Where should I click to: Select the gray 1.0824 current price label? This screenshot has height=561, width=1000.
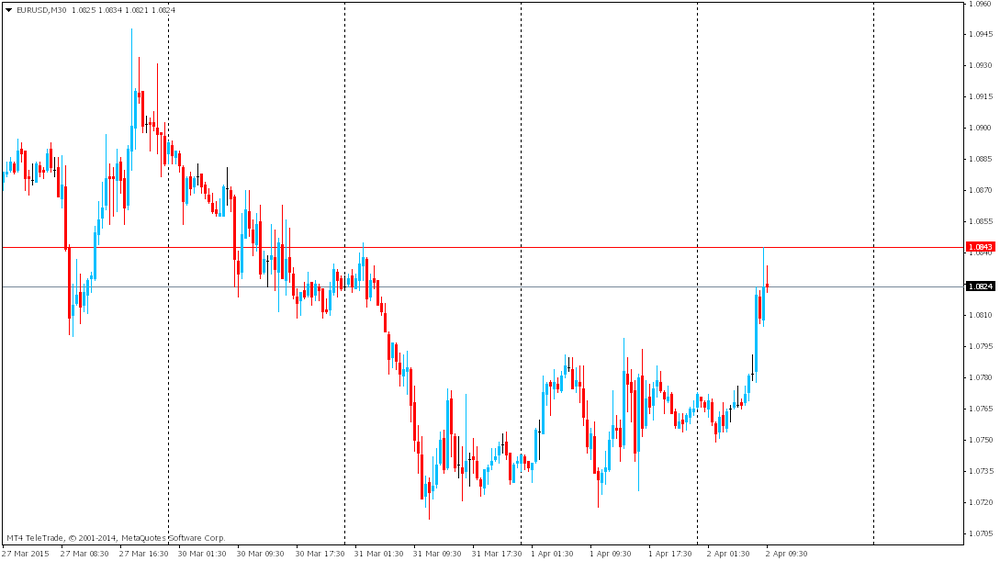point(980,286)
